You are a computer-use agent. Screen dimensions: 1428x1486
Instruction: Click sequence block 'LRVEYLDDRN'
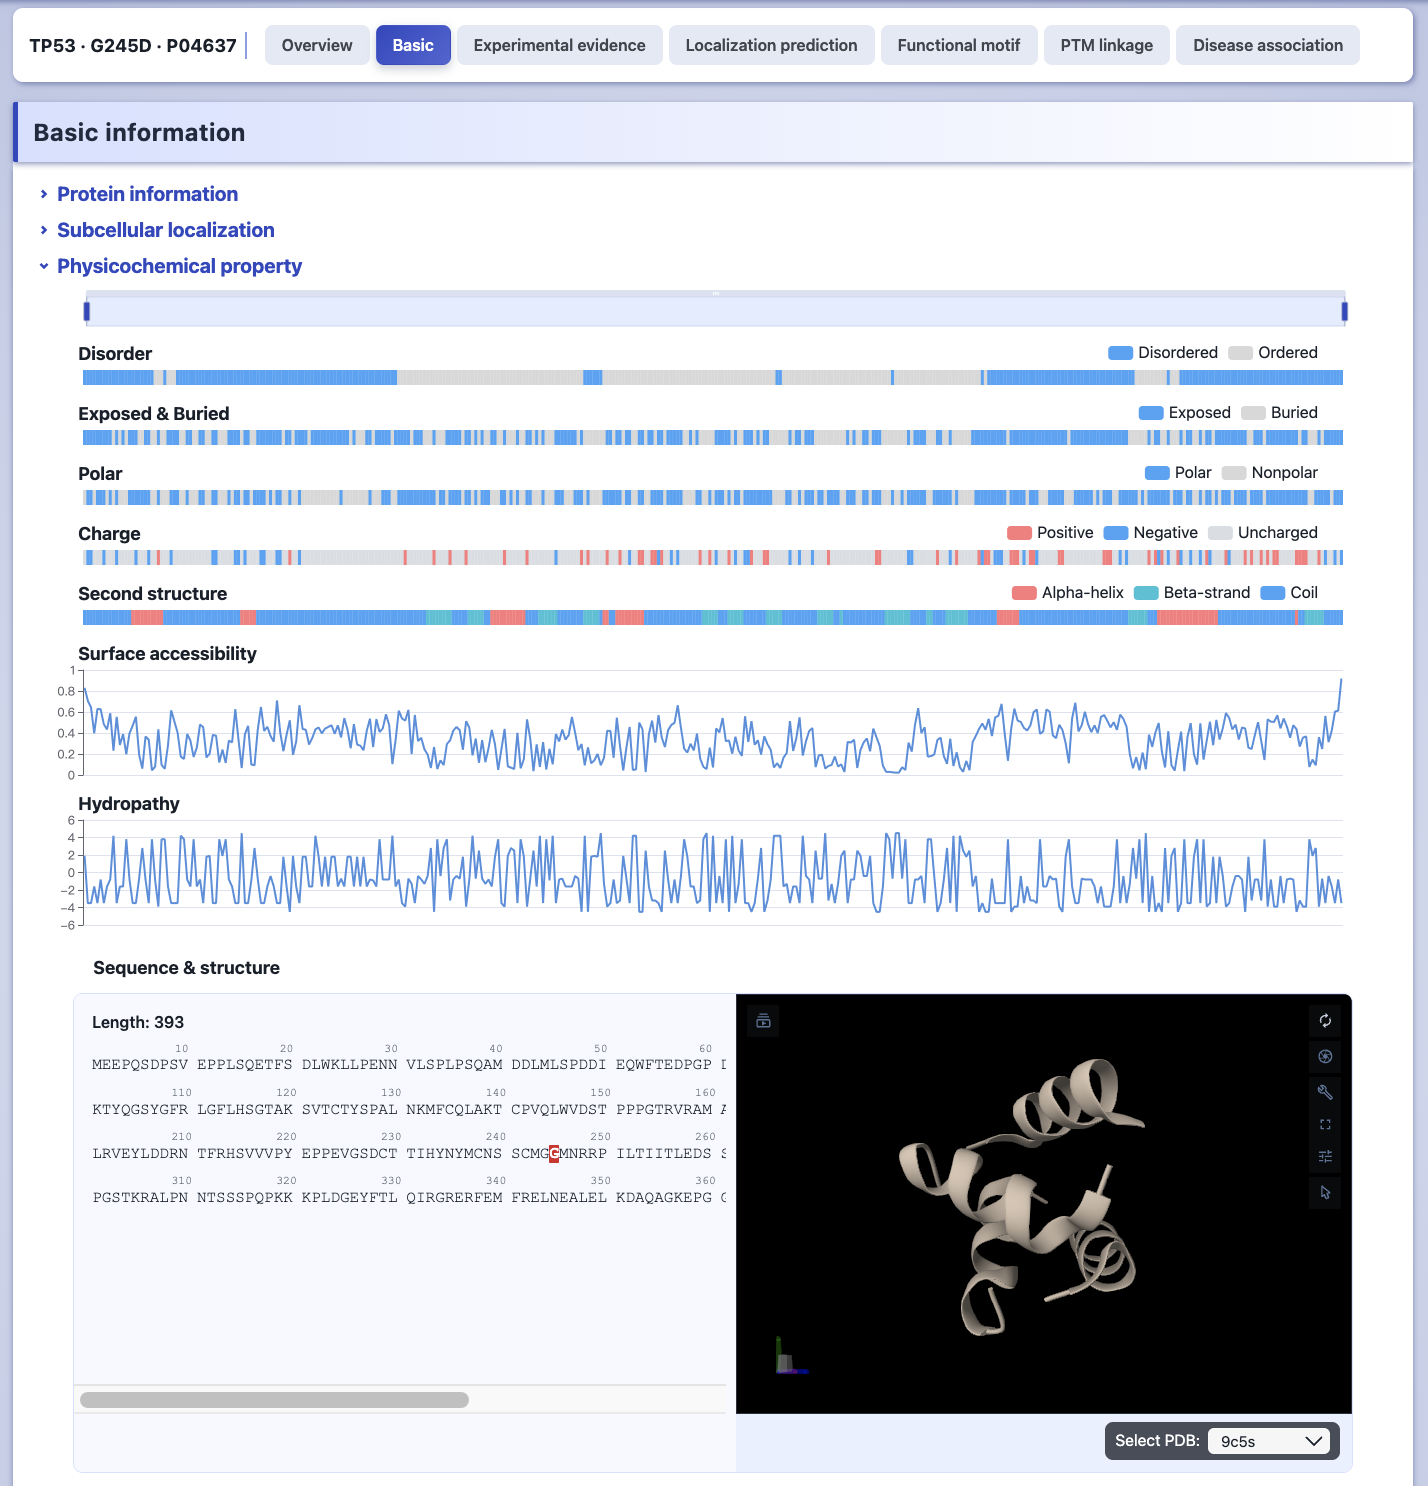click(140, 1154)
